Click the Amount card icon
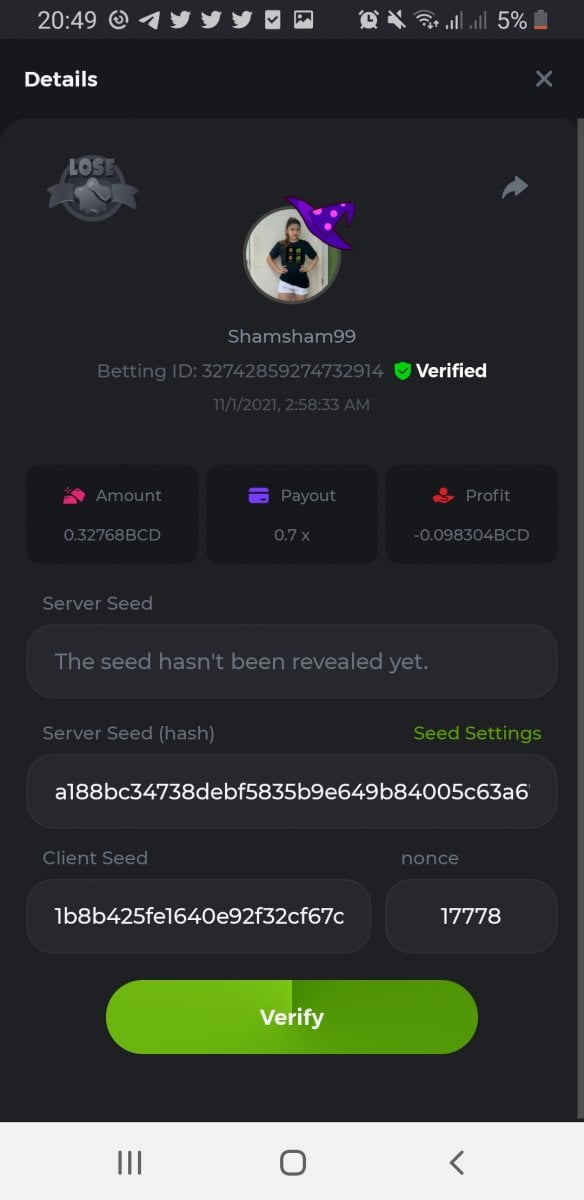 74,495
